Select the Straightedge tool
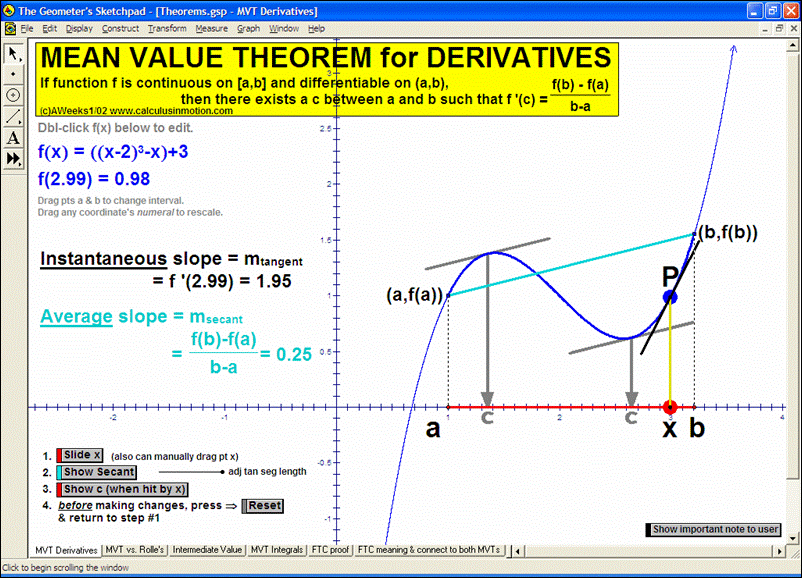This screenshot has width=802, height=578. click(13, 115)
